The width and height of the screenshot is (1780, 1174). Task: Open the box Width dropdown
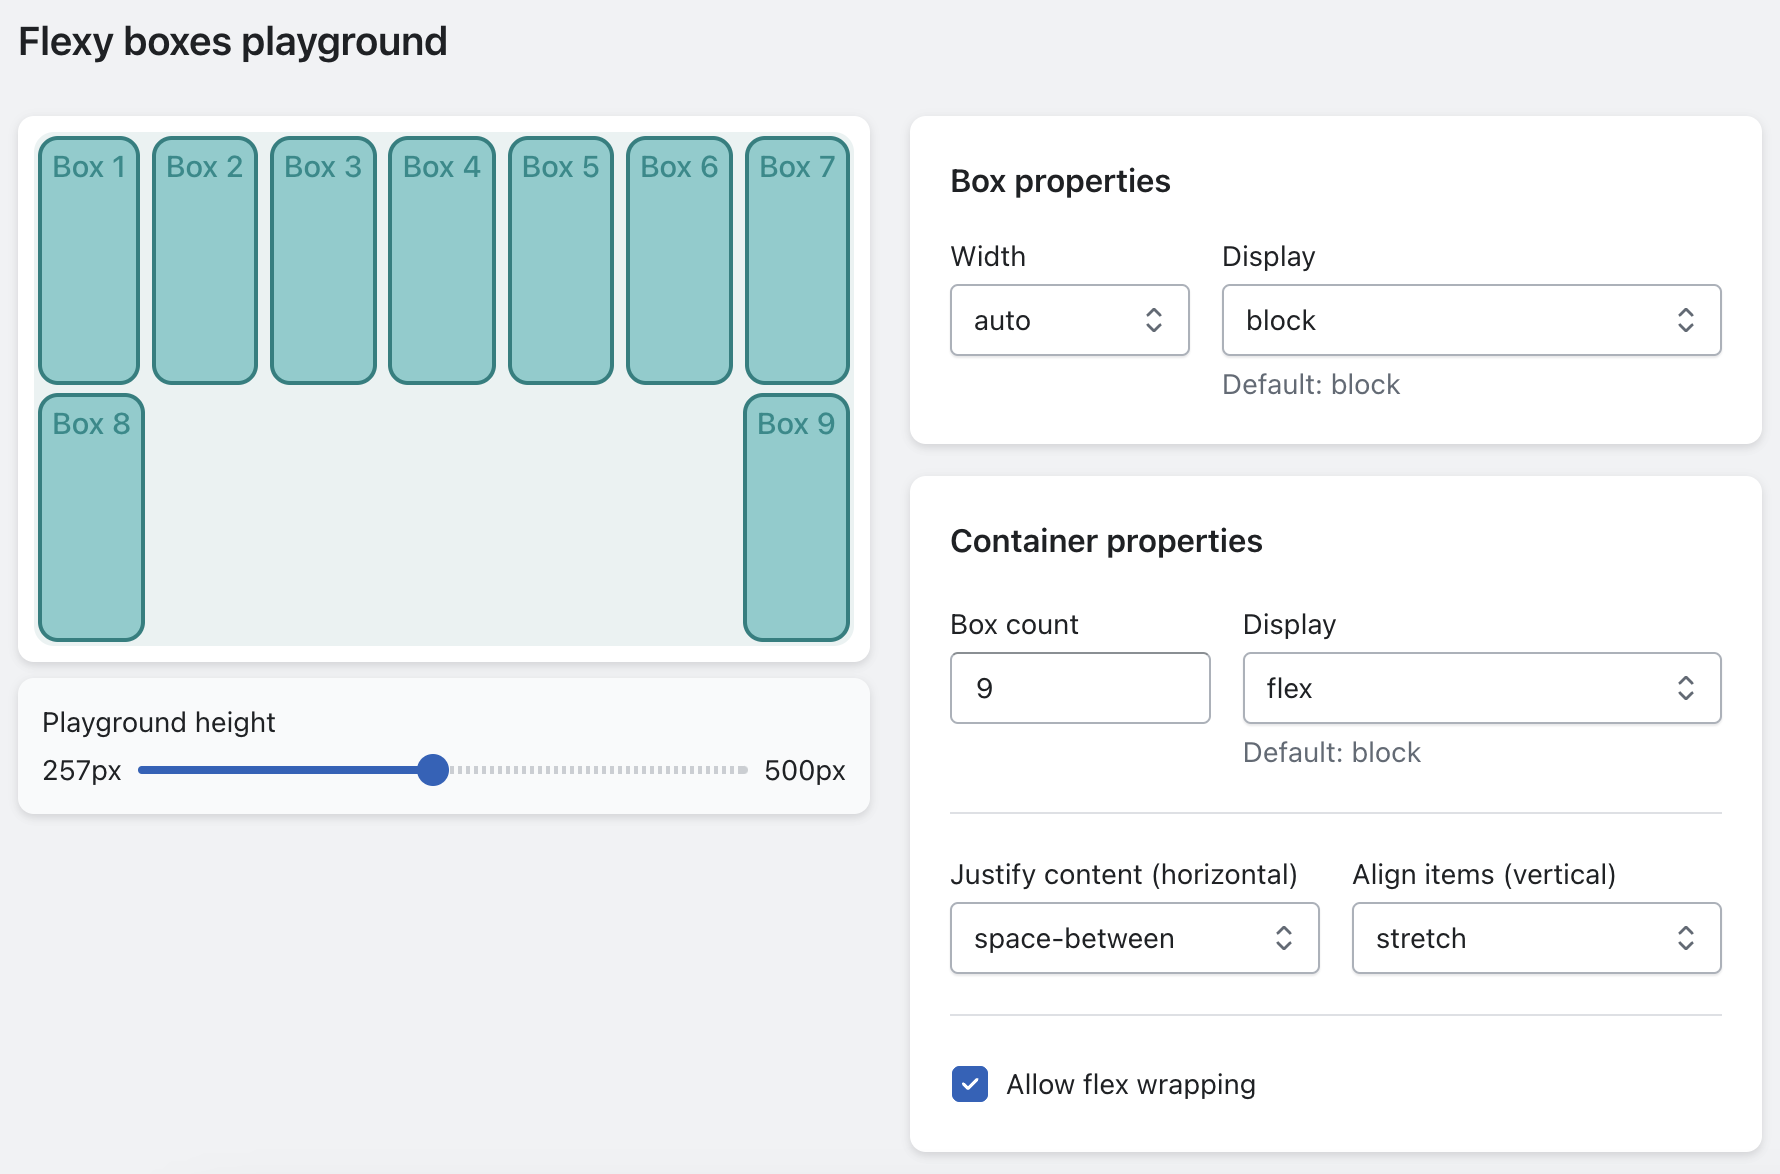pos(1069,320)
